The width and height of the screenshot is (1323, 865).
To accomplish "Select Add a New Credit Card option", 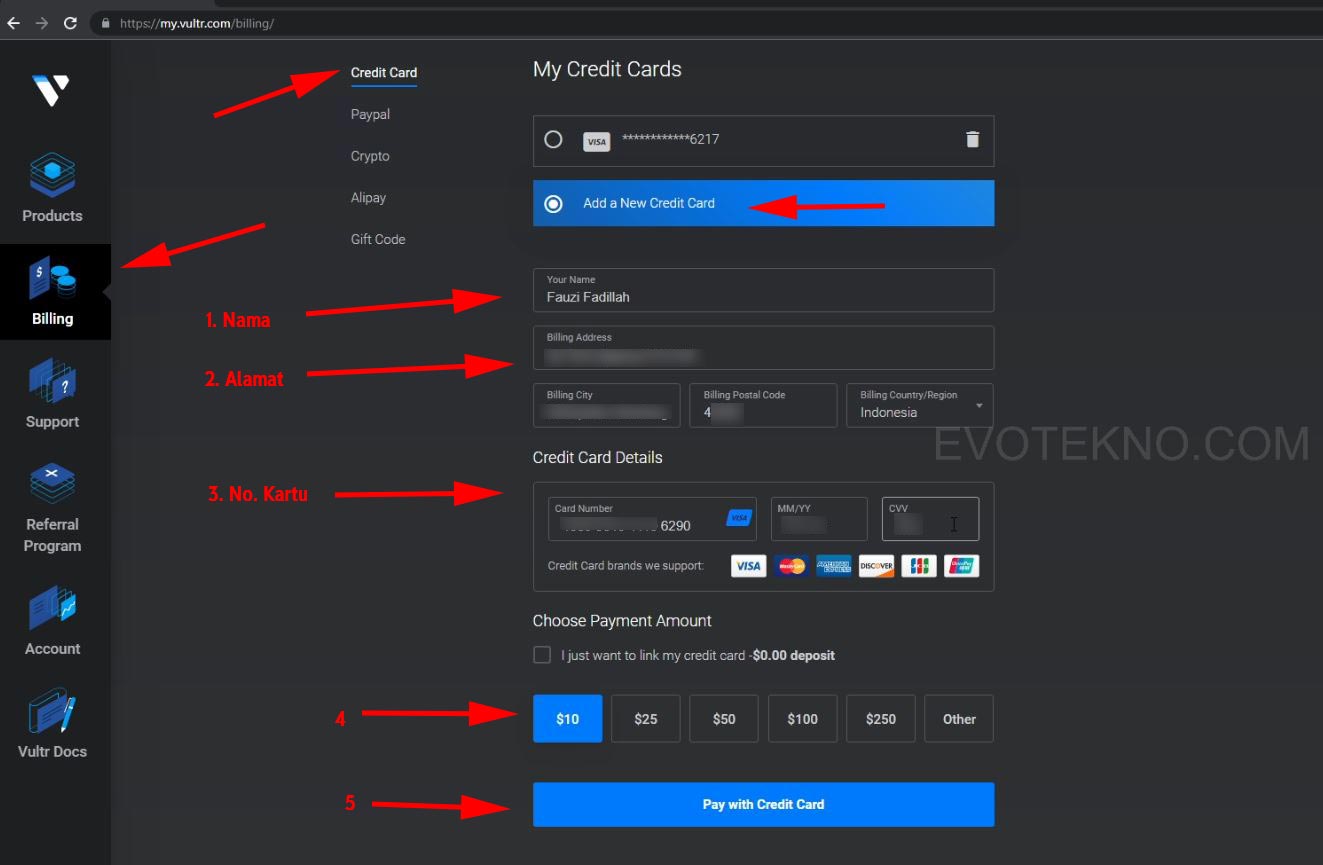I will coord(553,204).
